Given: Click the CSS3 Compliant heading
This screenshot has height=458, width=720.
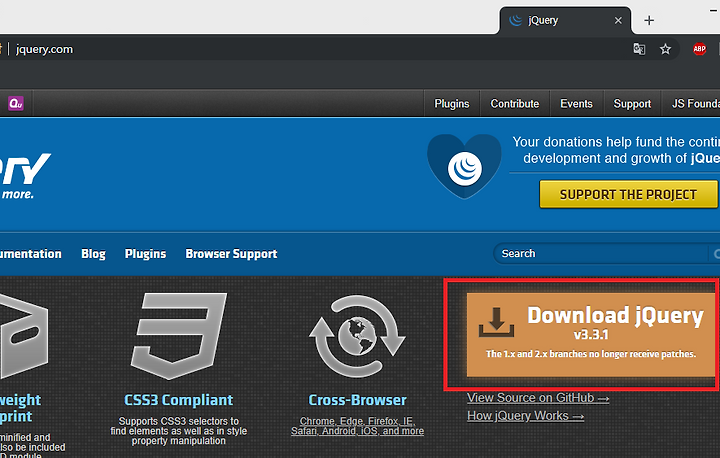Looking at the screenshot, I should (179, 400).
